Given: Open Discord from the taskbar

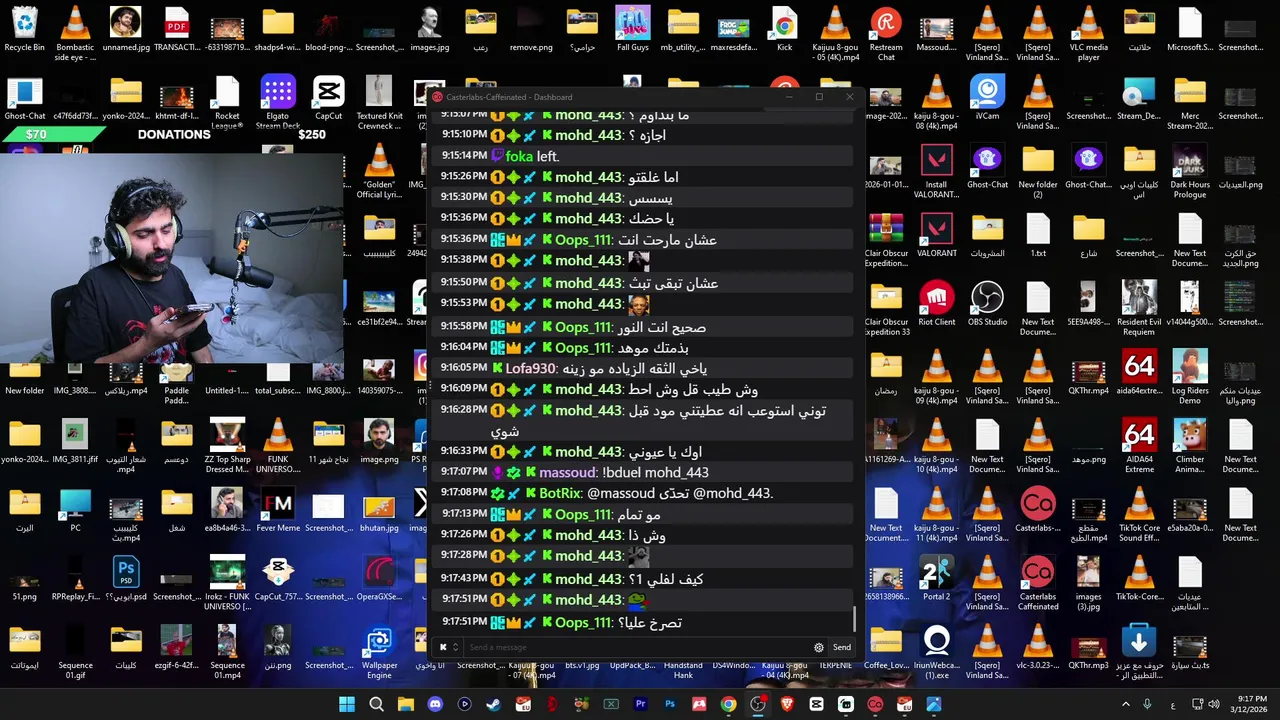Looking at the screenshot, I should click(435, 705).
